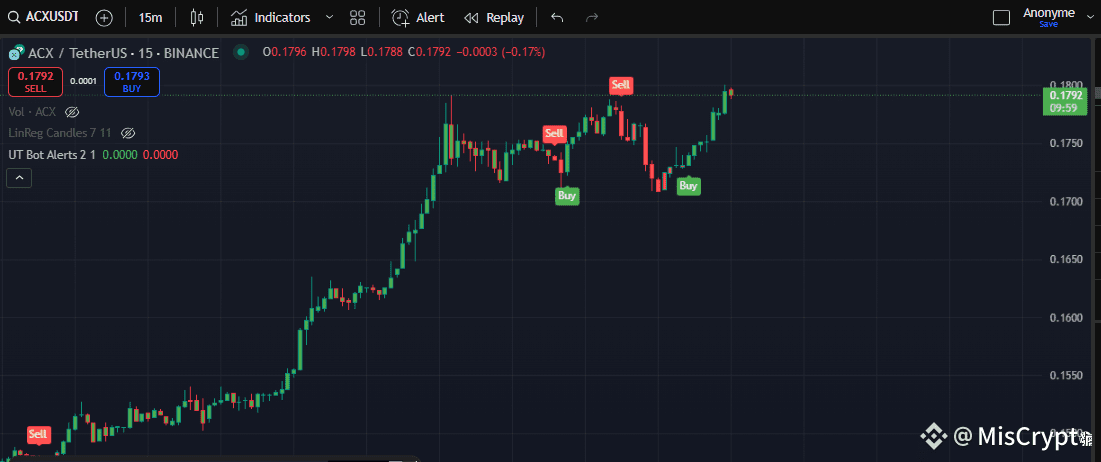Create a new Alert
1101x462 pixels.
point(418,18)
